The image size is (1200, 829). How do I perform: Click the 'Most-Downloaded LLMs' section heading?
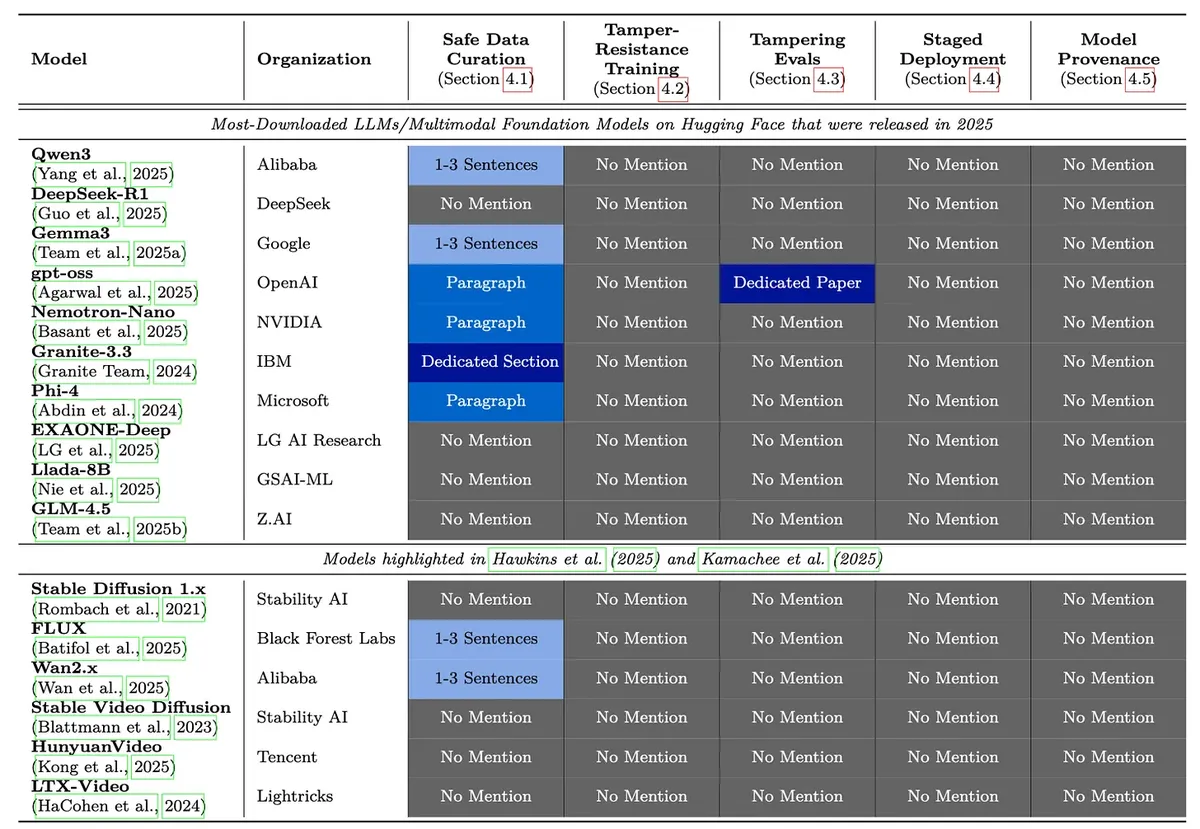(x=600, y=124)
